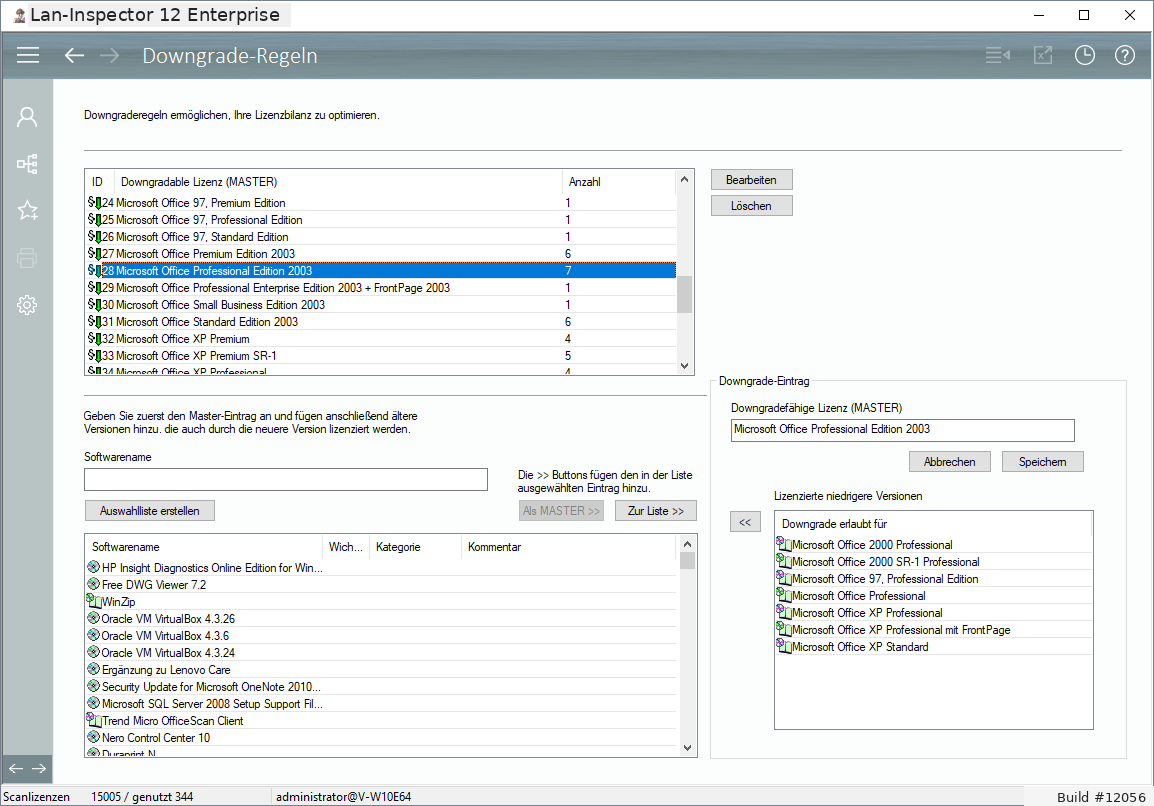The height and width of the screenshot is (806, 1154).
Task: Click the sidebar bottom left arrow
Action: pos(15,768)
